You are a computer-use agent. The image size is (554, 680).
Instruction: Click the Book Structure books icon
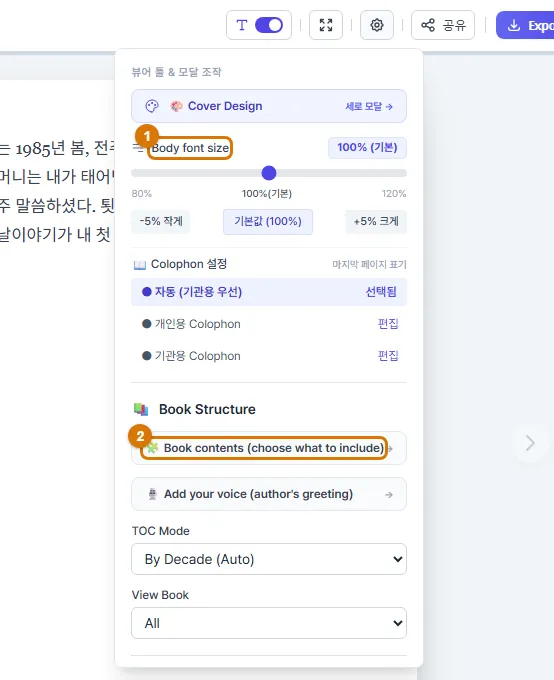pyautogui.click(x=141, y=409)
